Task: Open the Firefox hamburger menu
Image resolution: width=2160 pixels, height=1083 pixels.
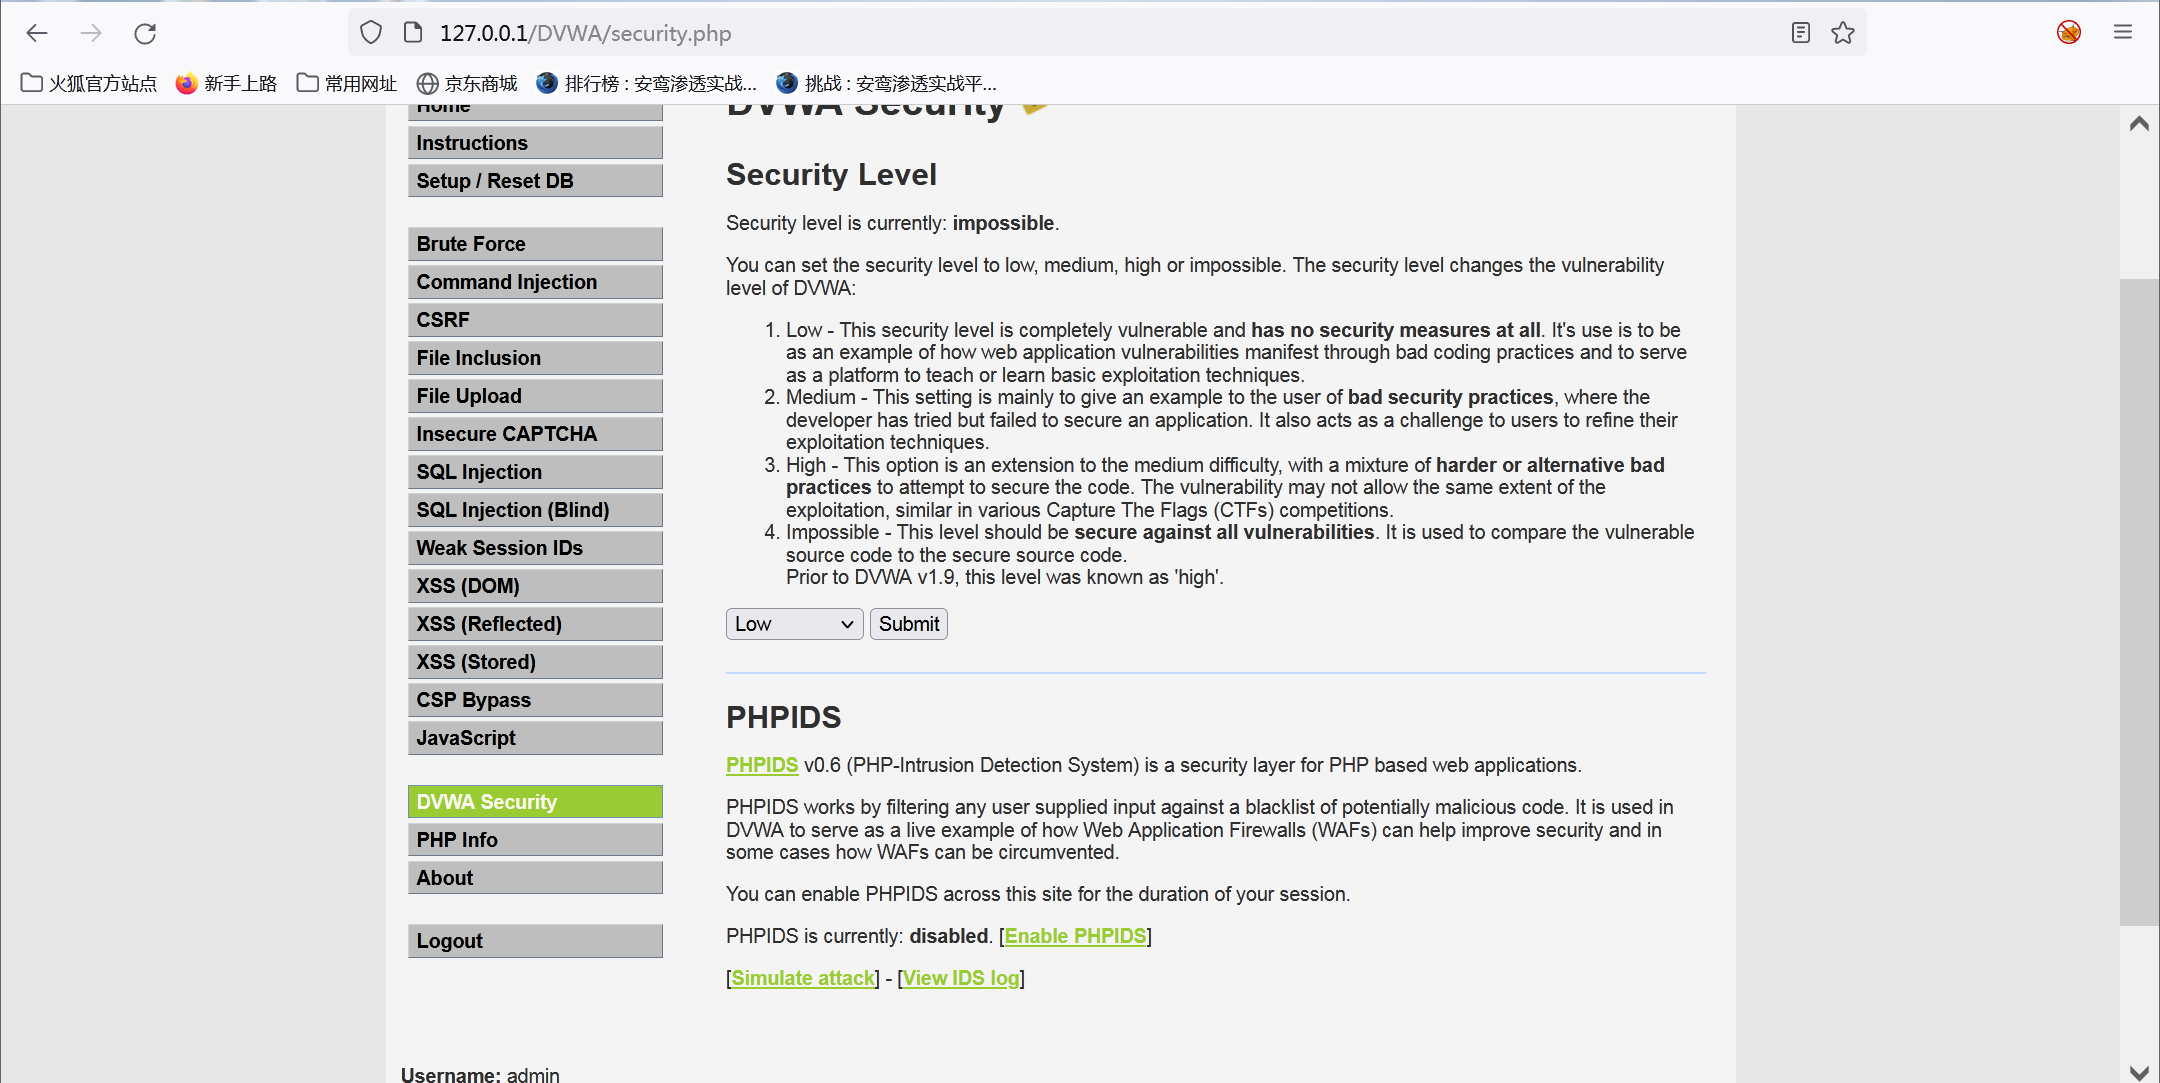Action: [2123, 33]
